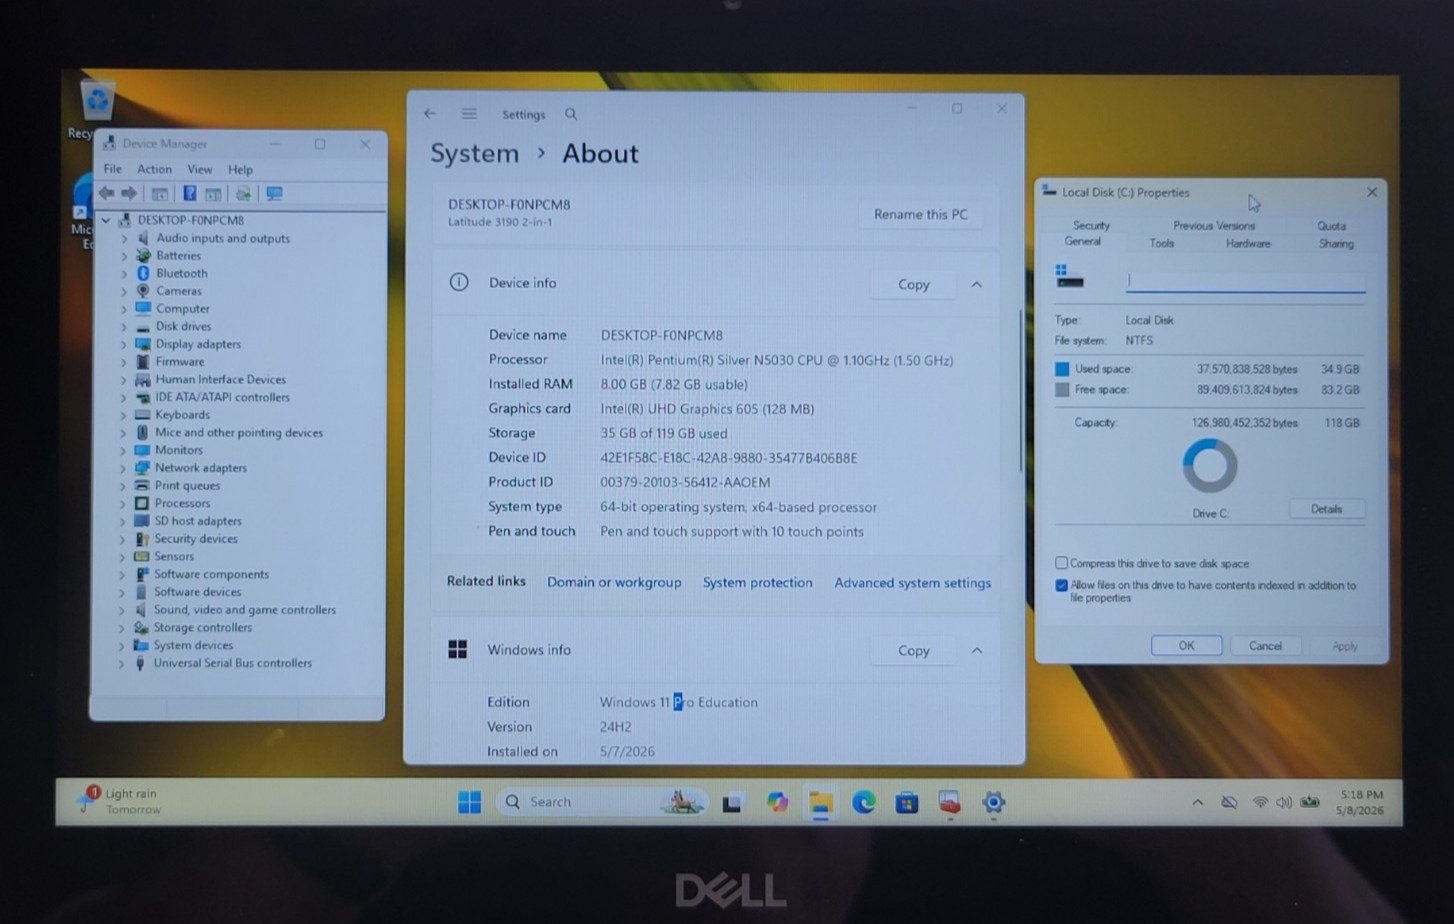1454x924 pixels.
Task: Click the System breadcrumb in Settings
Action: [474, 153]
